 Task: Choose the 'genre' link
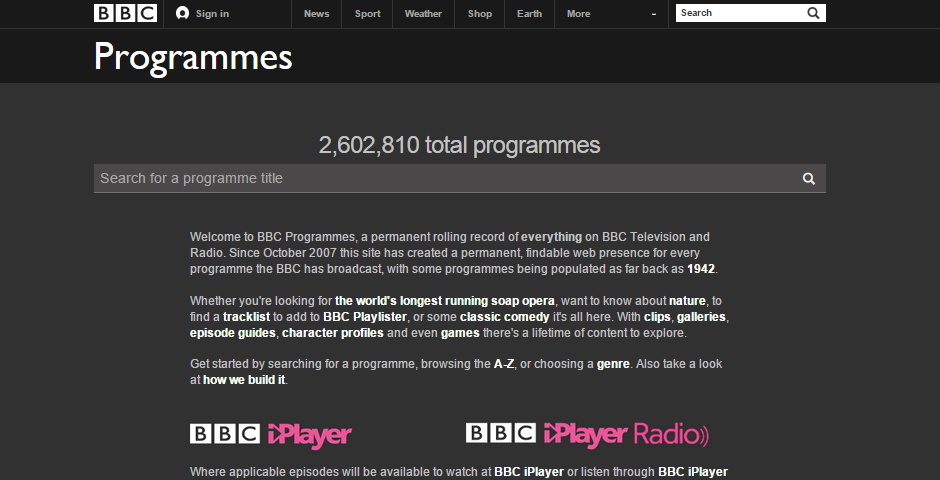click(x=613, y=364)
